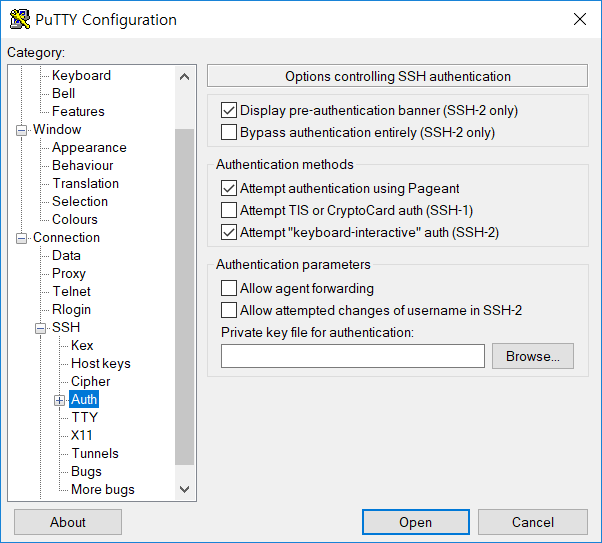
Task: Click the category list scroll down arrow
Action: coord(184,489)
